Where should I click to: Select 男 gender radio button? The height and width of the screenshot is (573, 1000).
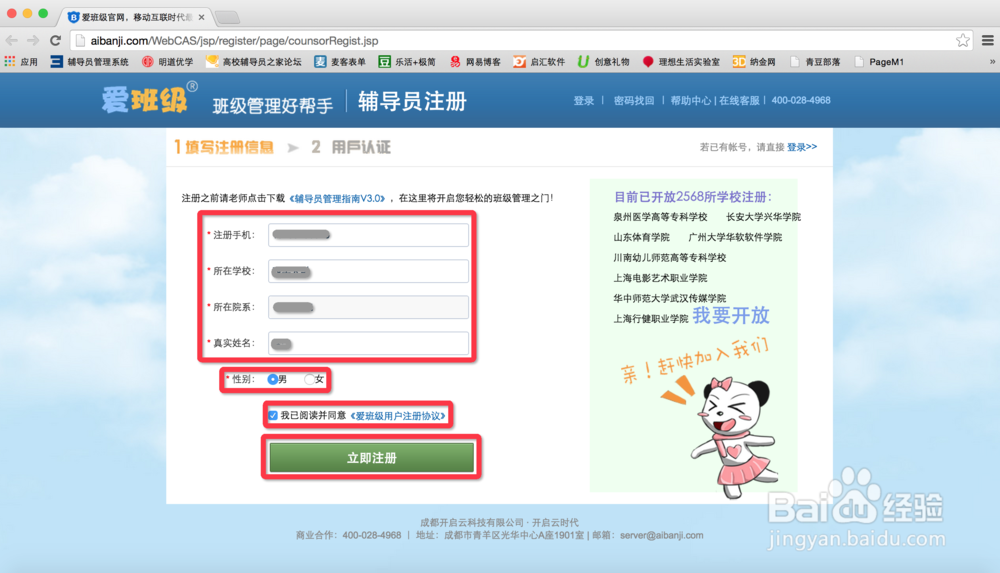pos(272,379)
